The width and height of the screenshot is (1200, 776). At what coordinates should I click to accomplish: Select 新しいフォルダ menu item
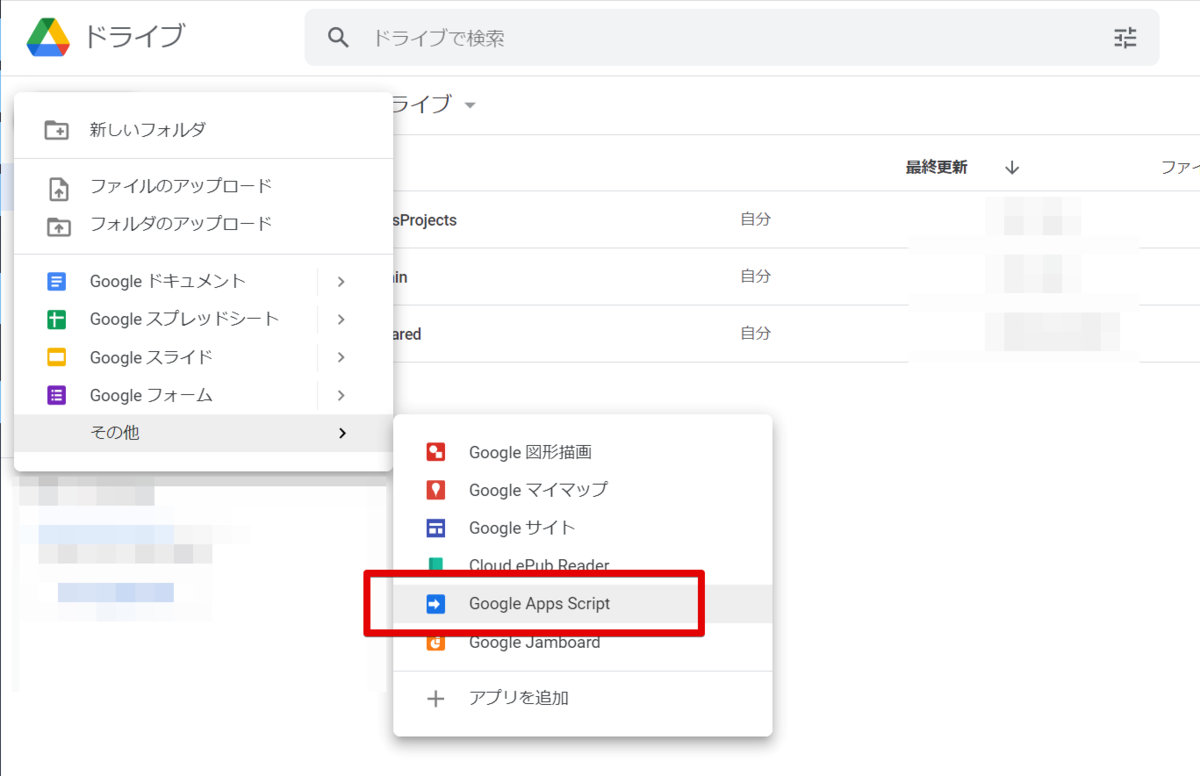pos(204,129)
